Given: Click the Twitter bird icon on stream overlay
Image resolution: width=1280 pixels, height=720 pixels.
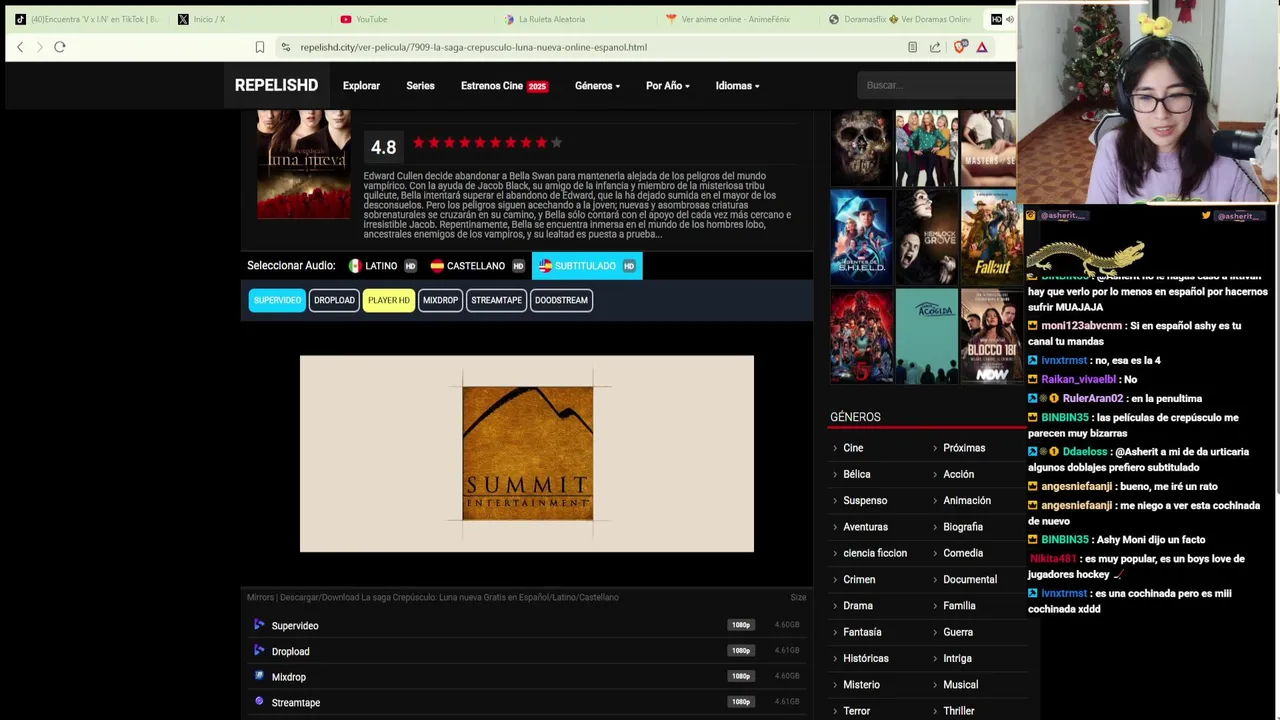Looking at the screenshot, I should click(1206, 215).
